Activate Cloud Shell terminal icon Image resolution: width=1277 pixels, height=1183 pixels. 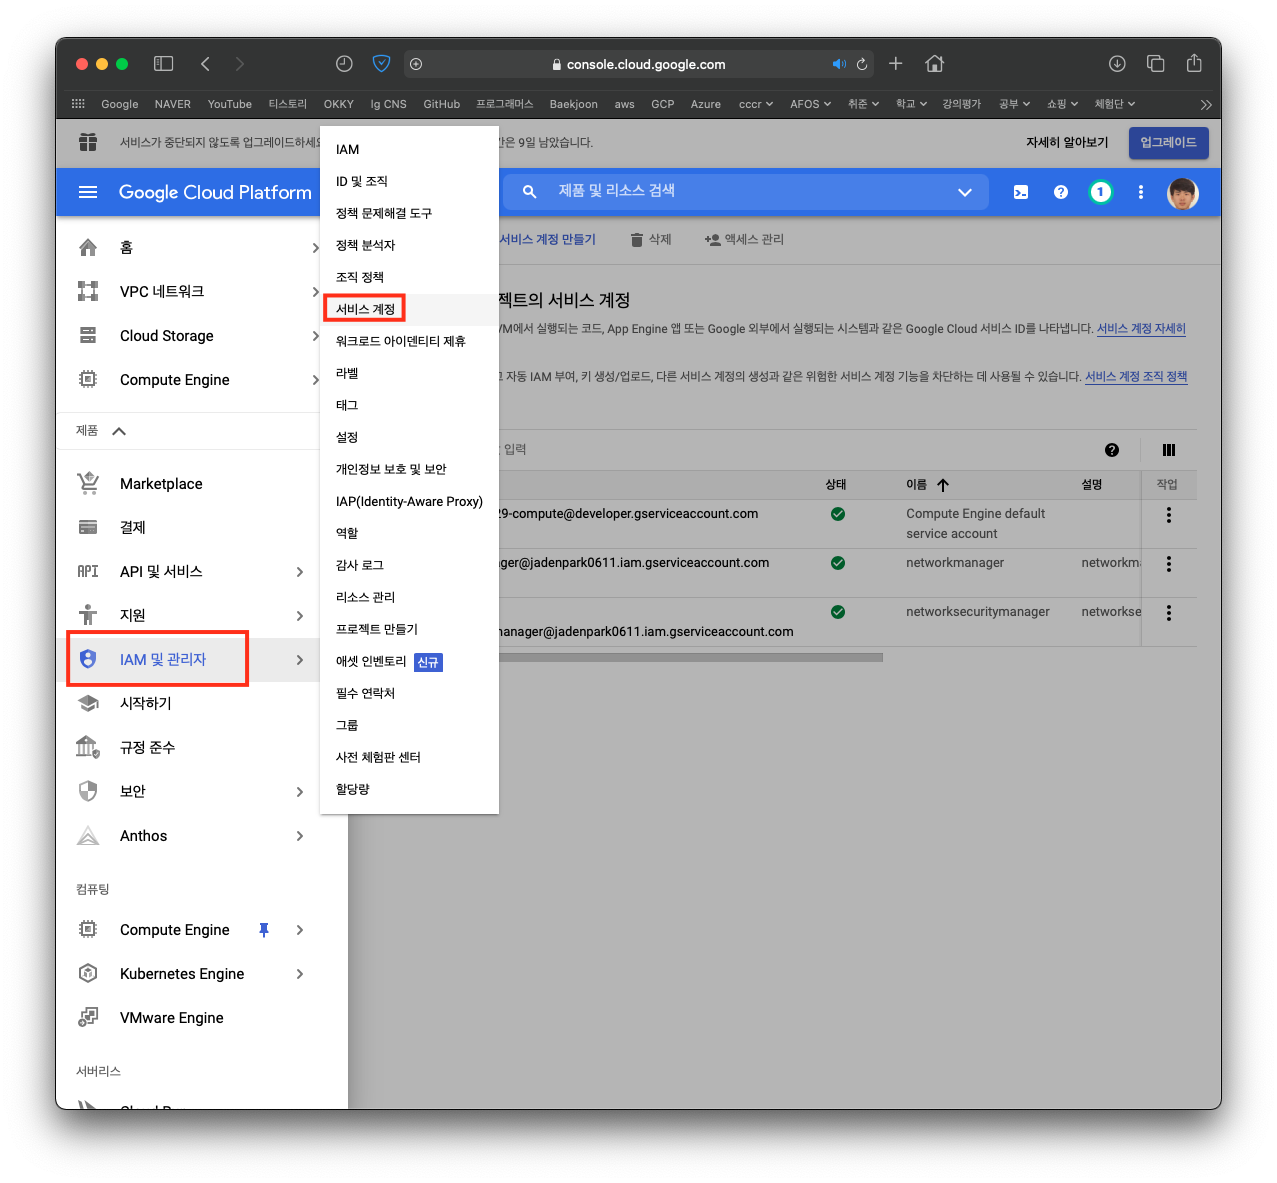click(x=1021, y=192)
